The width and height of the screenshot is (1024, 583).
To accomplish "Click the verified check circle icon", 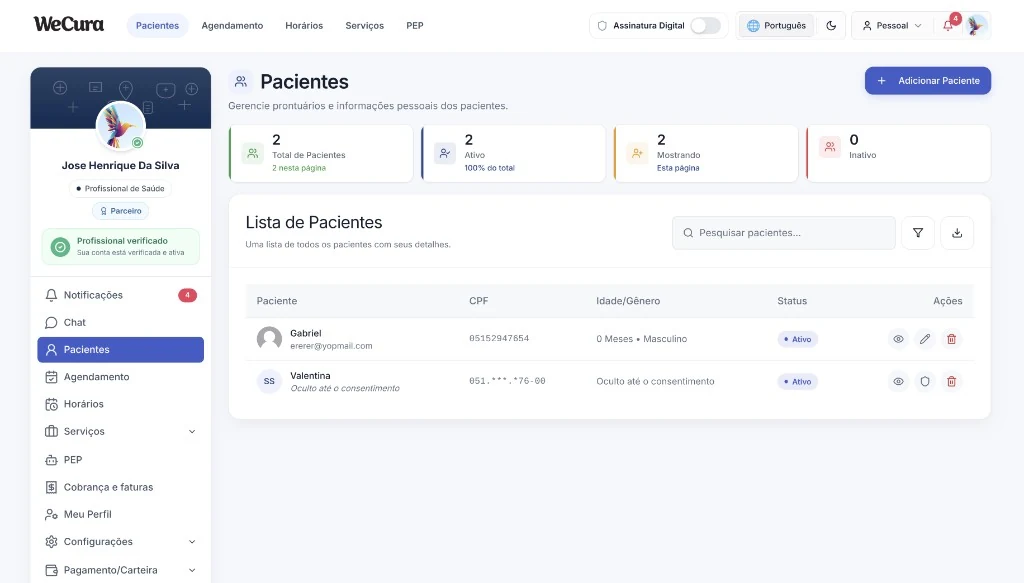I will pyautogui.click(x=60, y=247).
